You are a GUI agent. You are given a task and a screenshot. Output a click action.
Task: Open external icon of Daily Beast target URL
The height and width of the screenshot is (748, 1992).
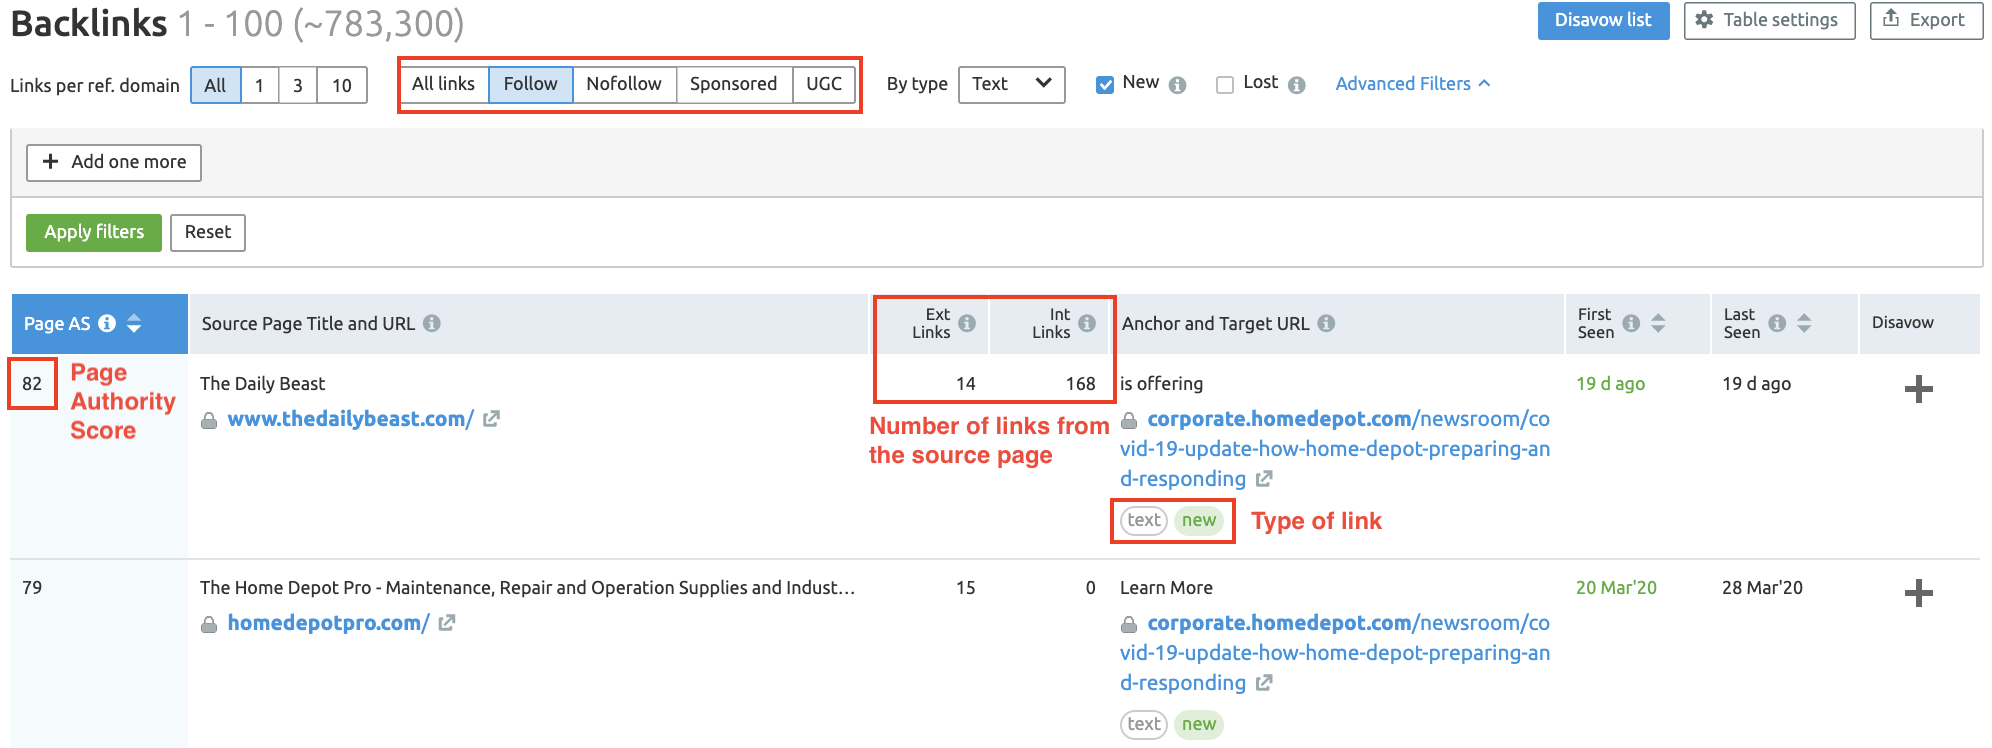pos(1264,479)
